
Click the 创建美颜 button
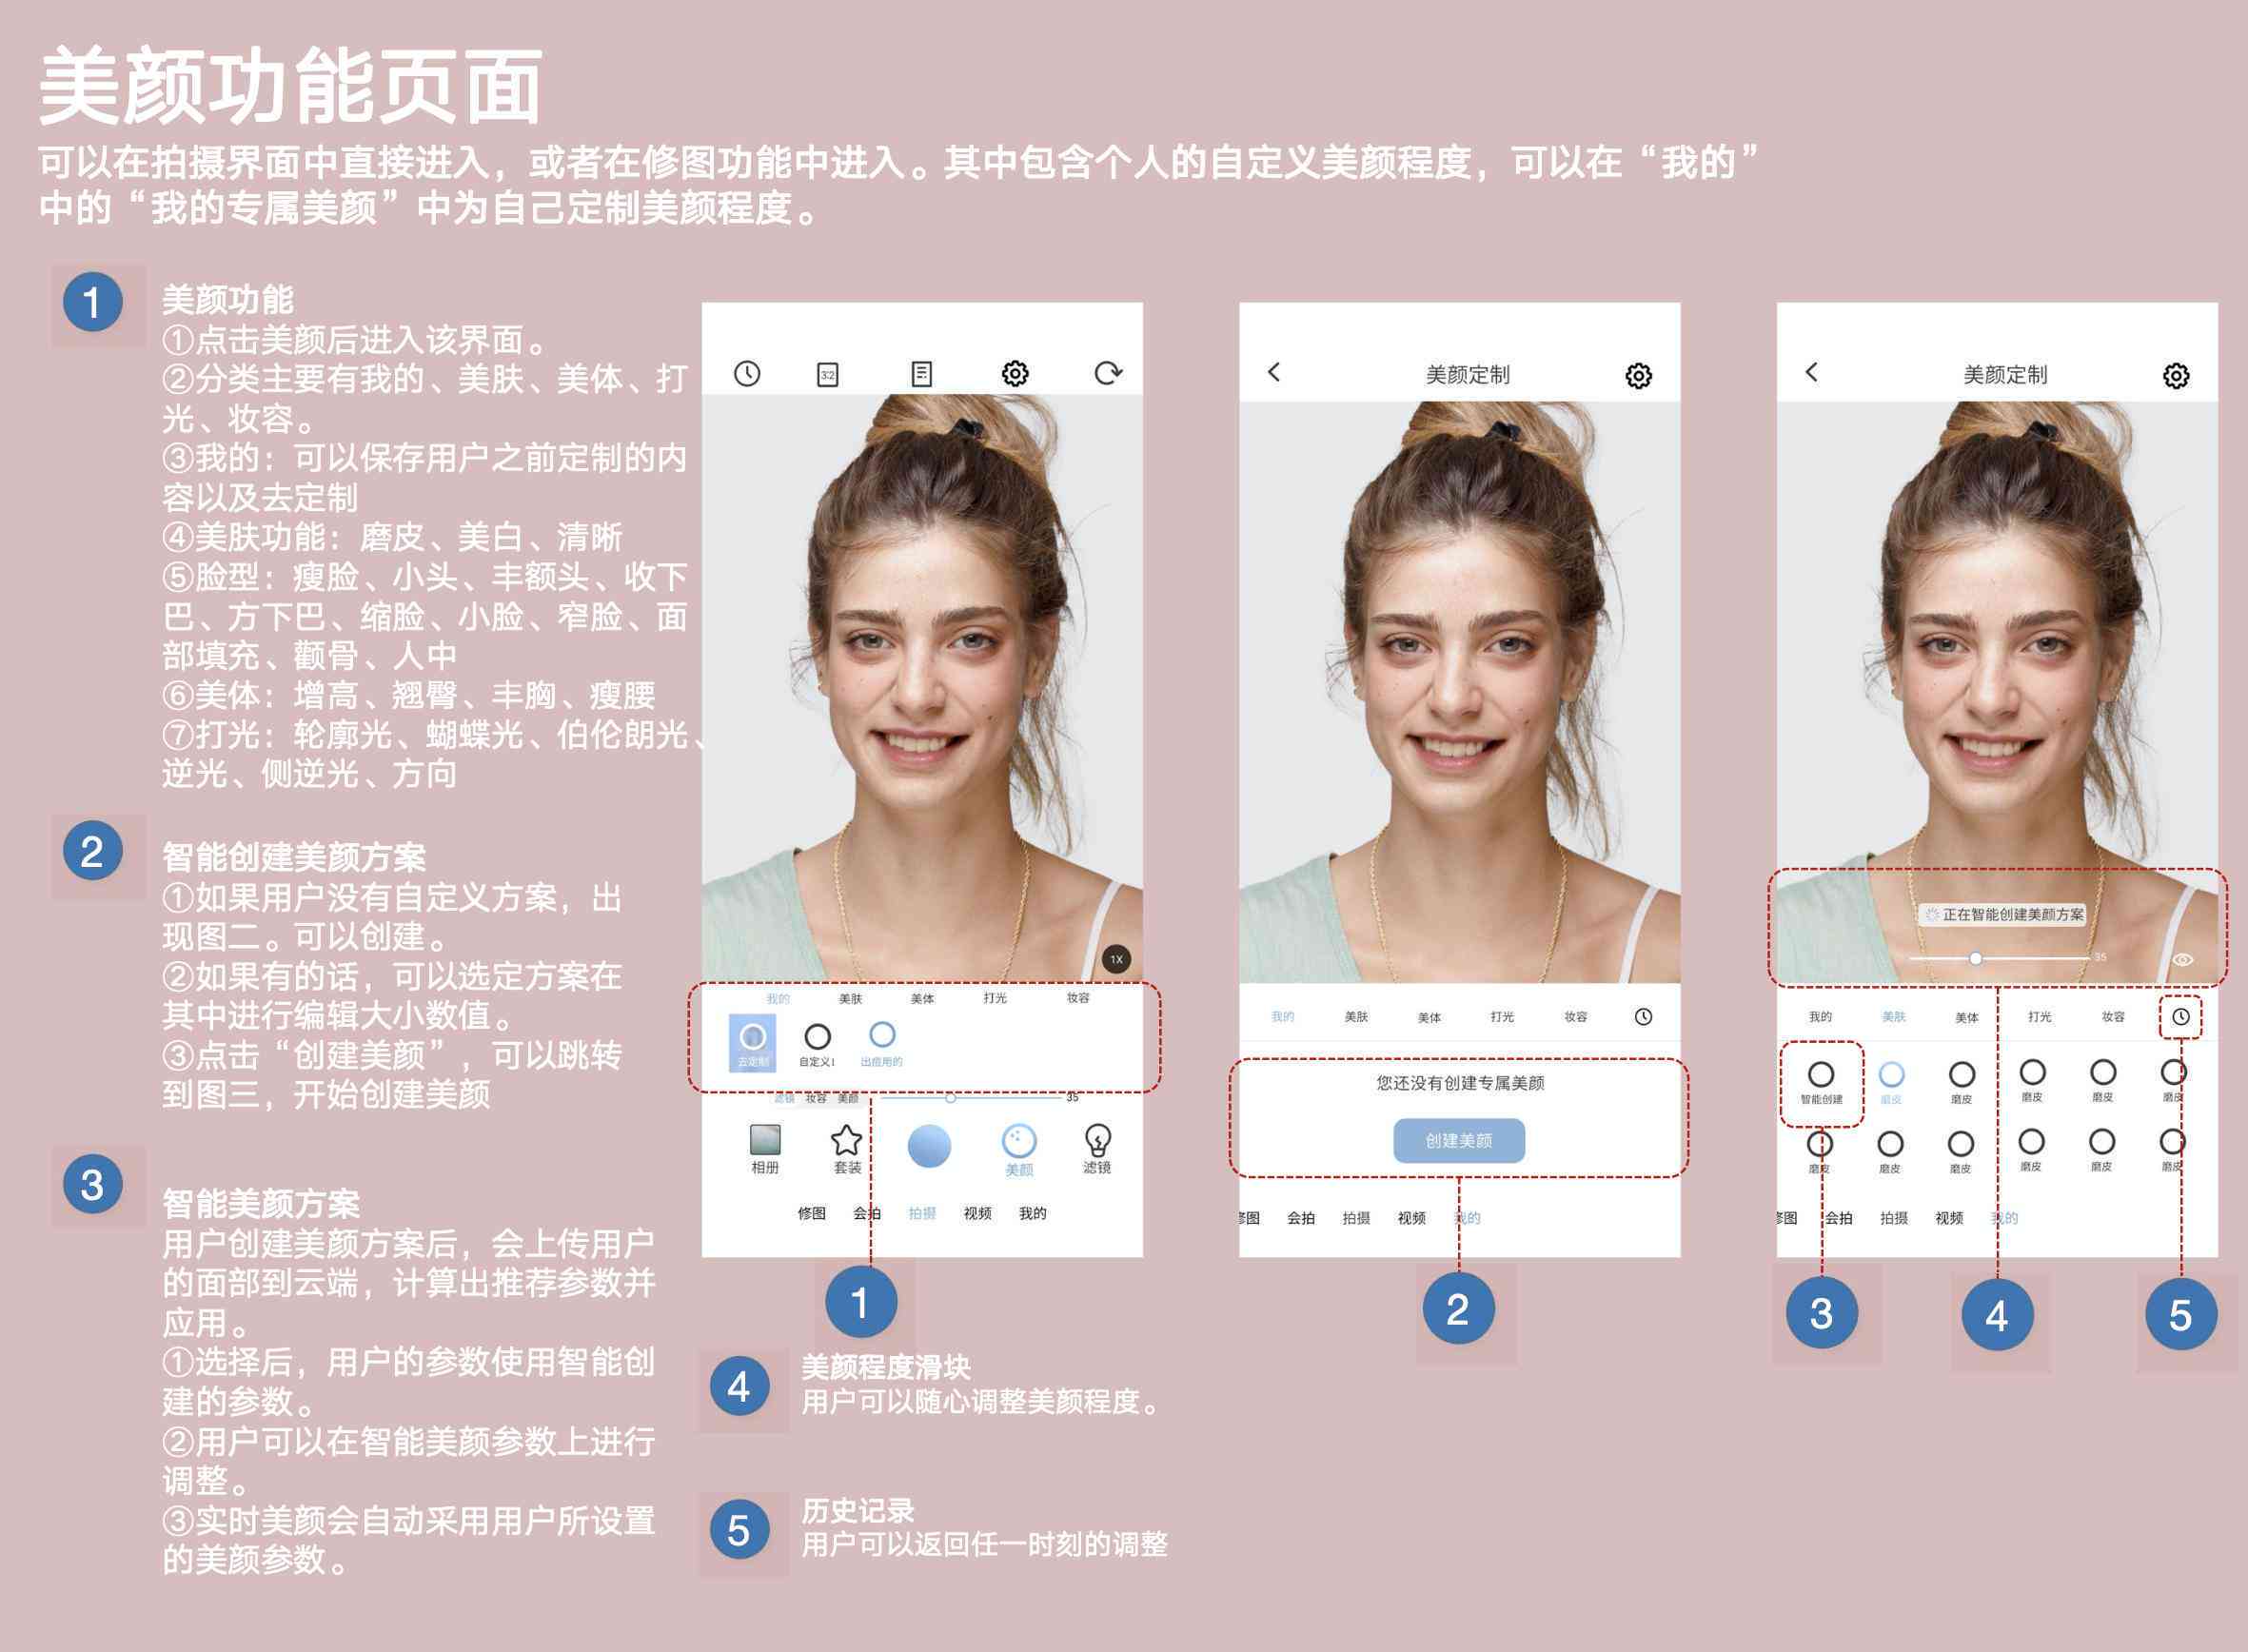pyautogui.click(x=1459, y=1140)
